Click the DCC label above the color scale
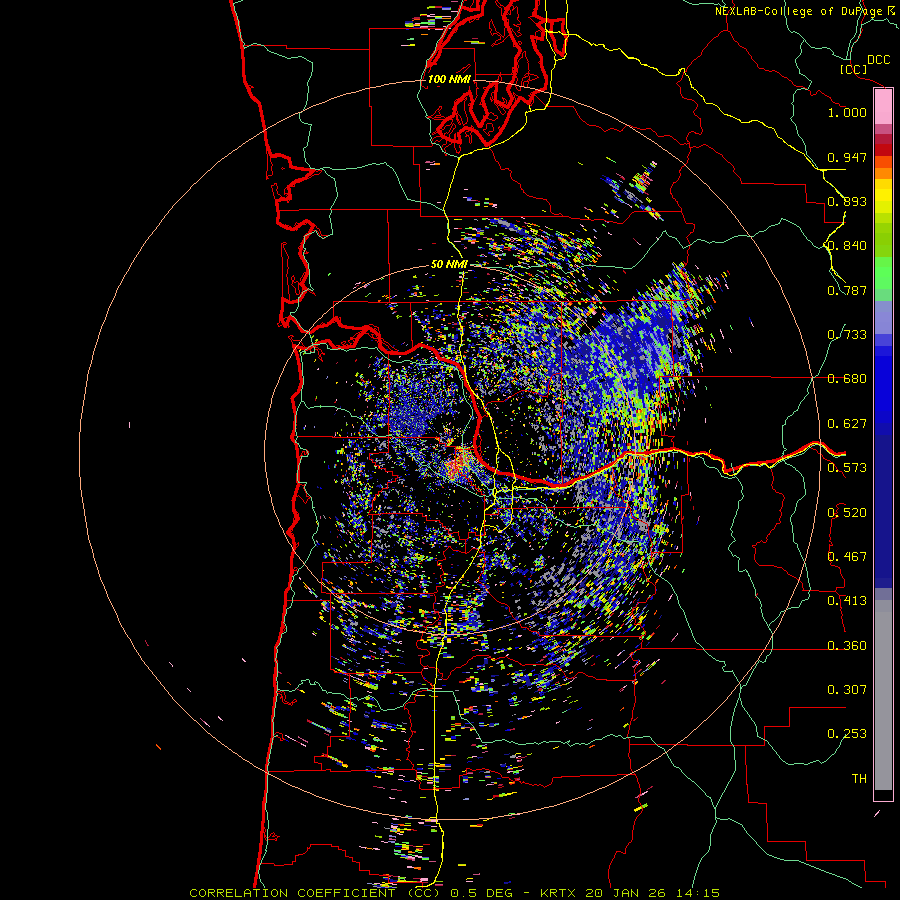 click(x=879, y=60)
